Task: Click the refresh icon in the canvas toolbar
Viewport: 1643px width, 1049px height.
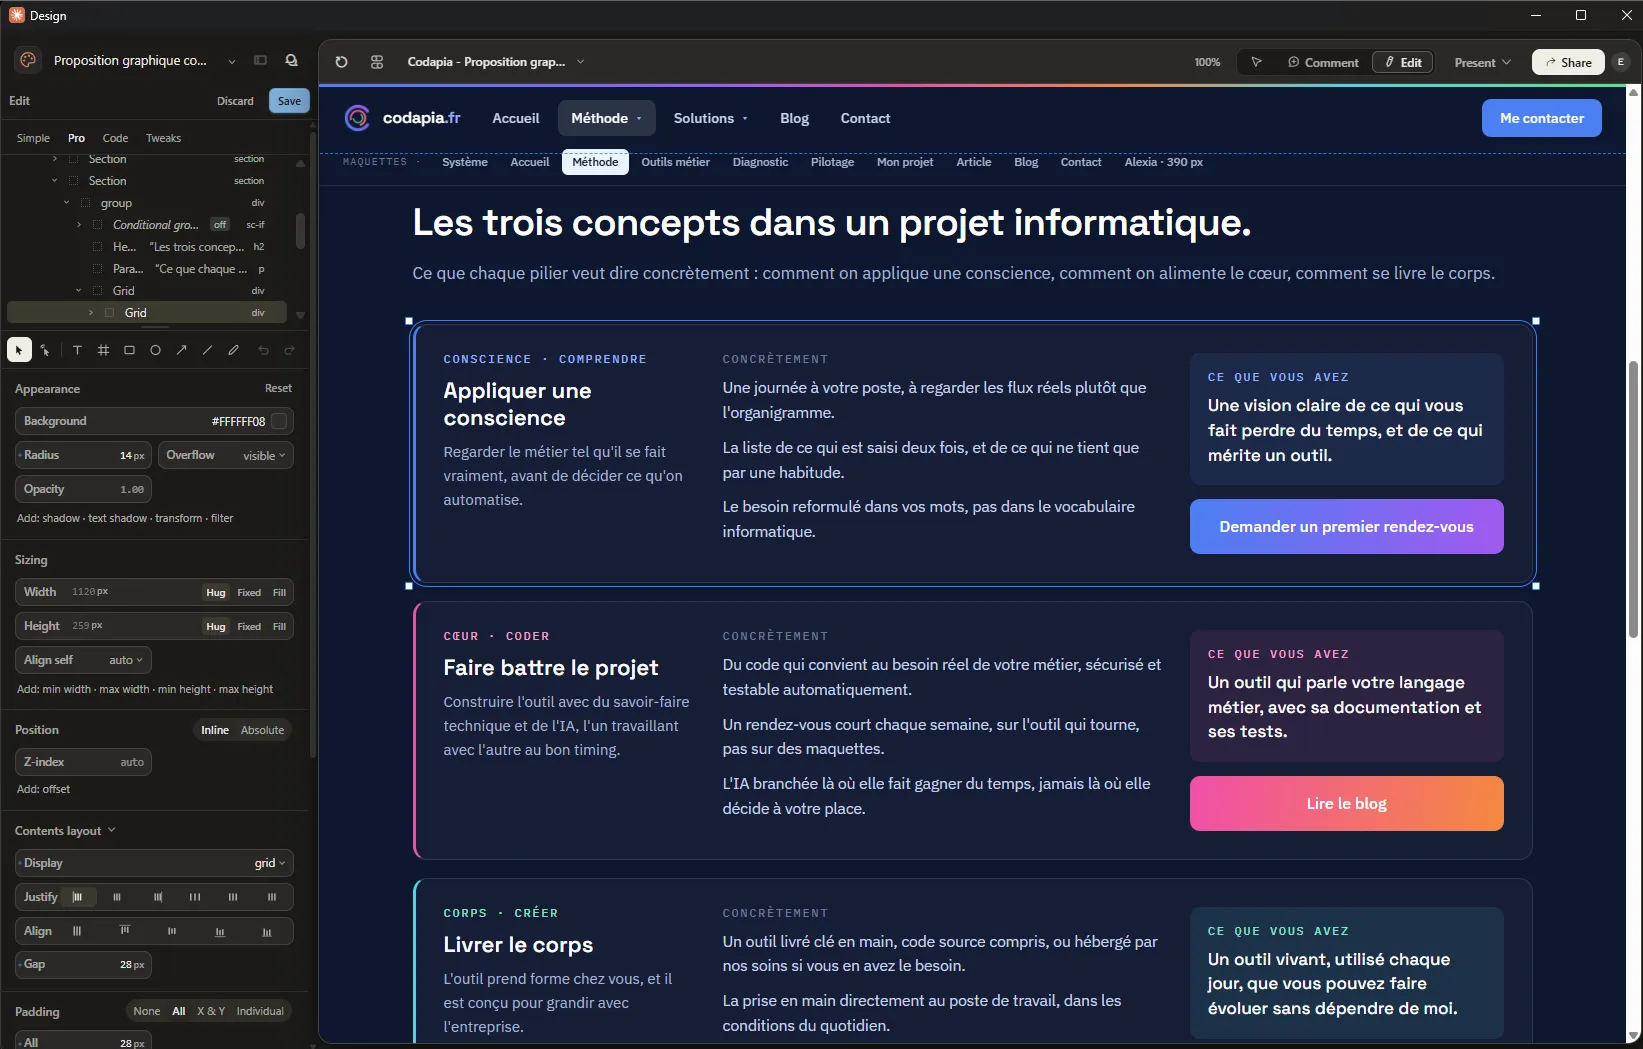Action: click(x=341, y=62)
